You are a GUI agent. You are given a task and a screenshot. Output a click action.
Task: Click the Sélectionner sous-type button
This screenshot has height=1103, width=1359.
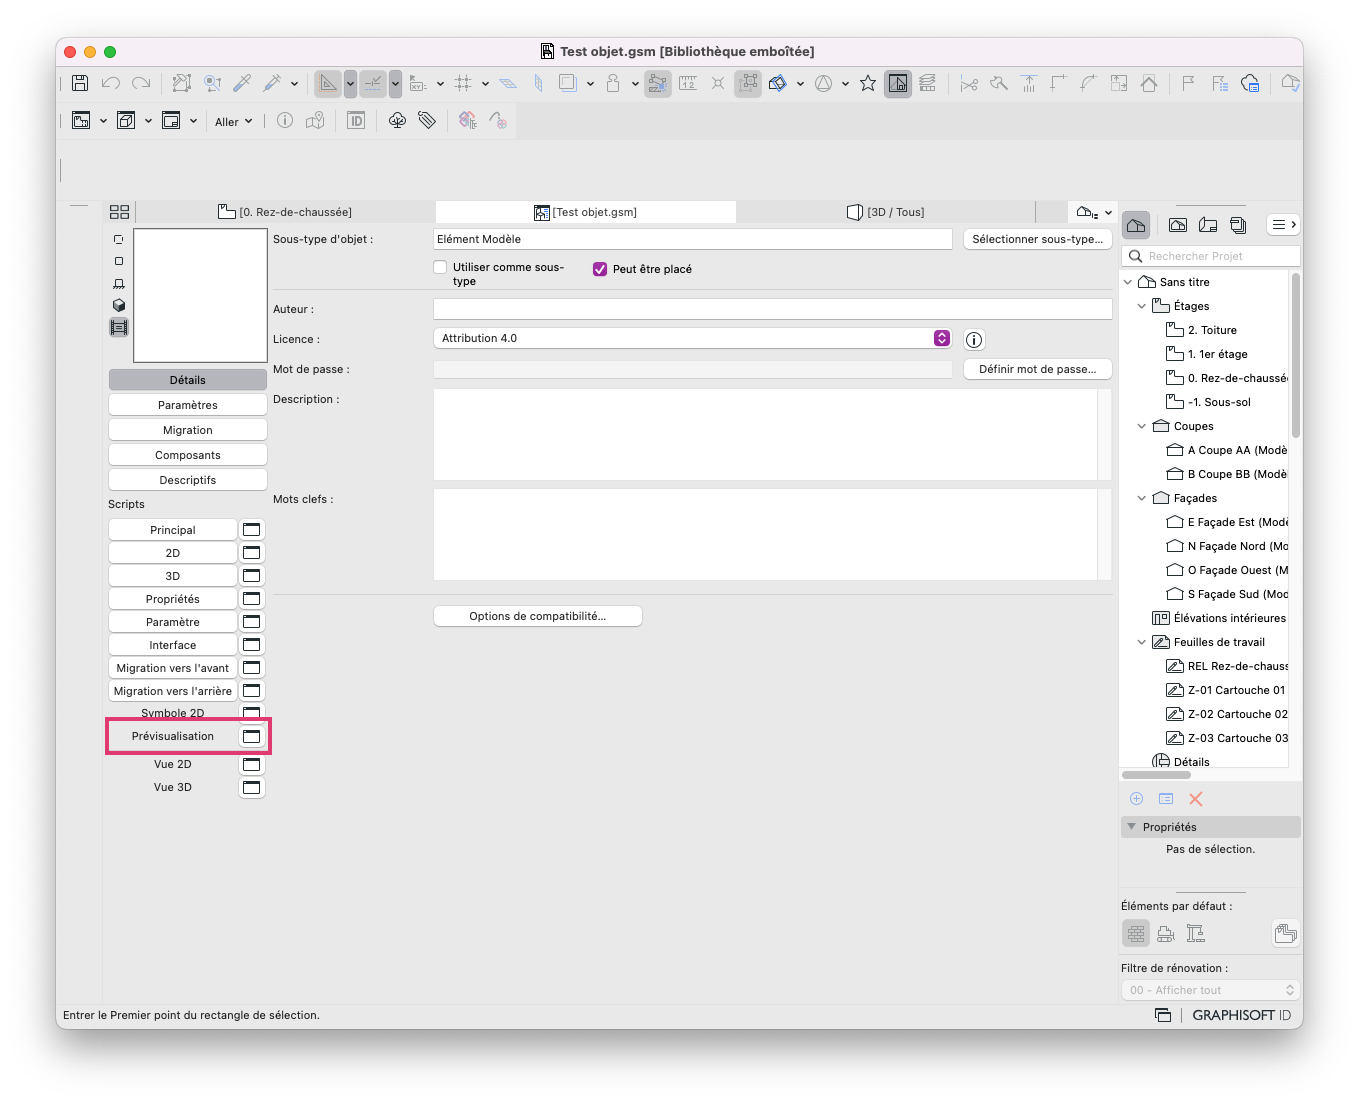[x=1038, y=239]
